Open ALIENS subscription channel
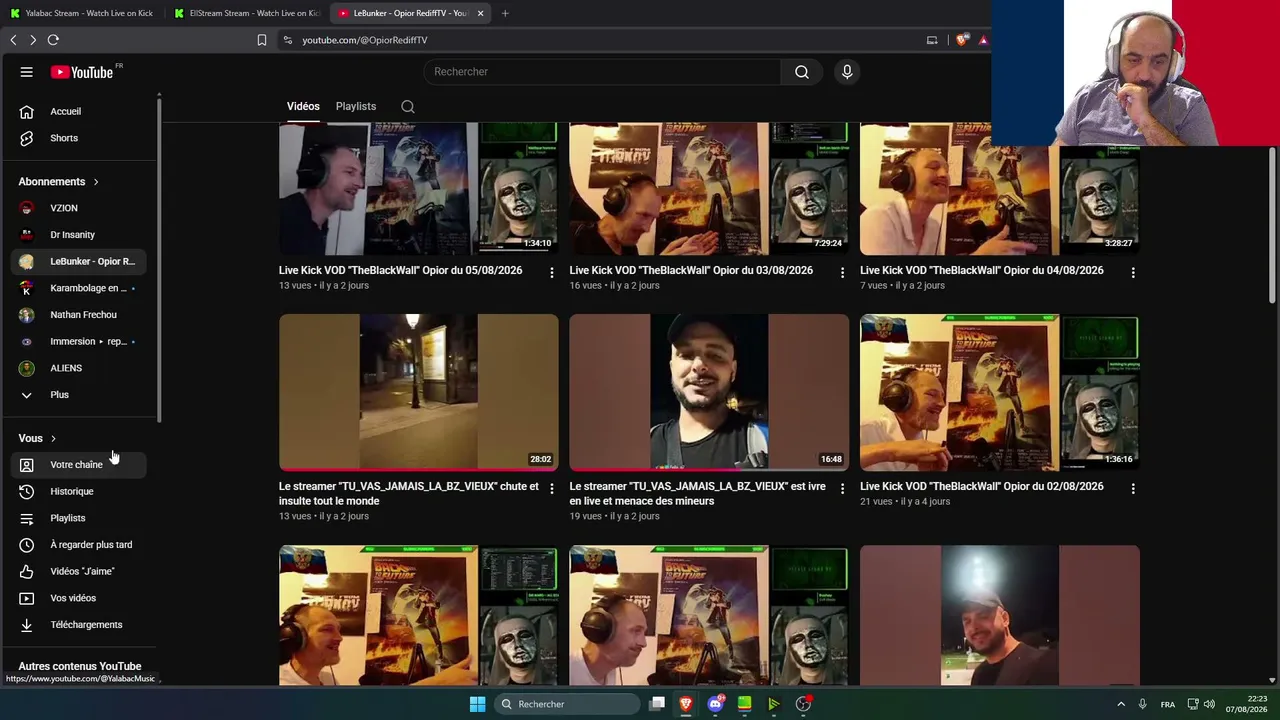Screen dimensions: 1280x720 tap(80, 368)
